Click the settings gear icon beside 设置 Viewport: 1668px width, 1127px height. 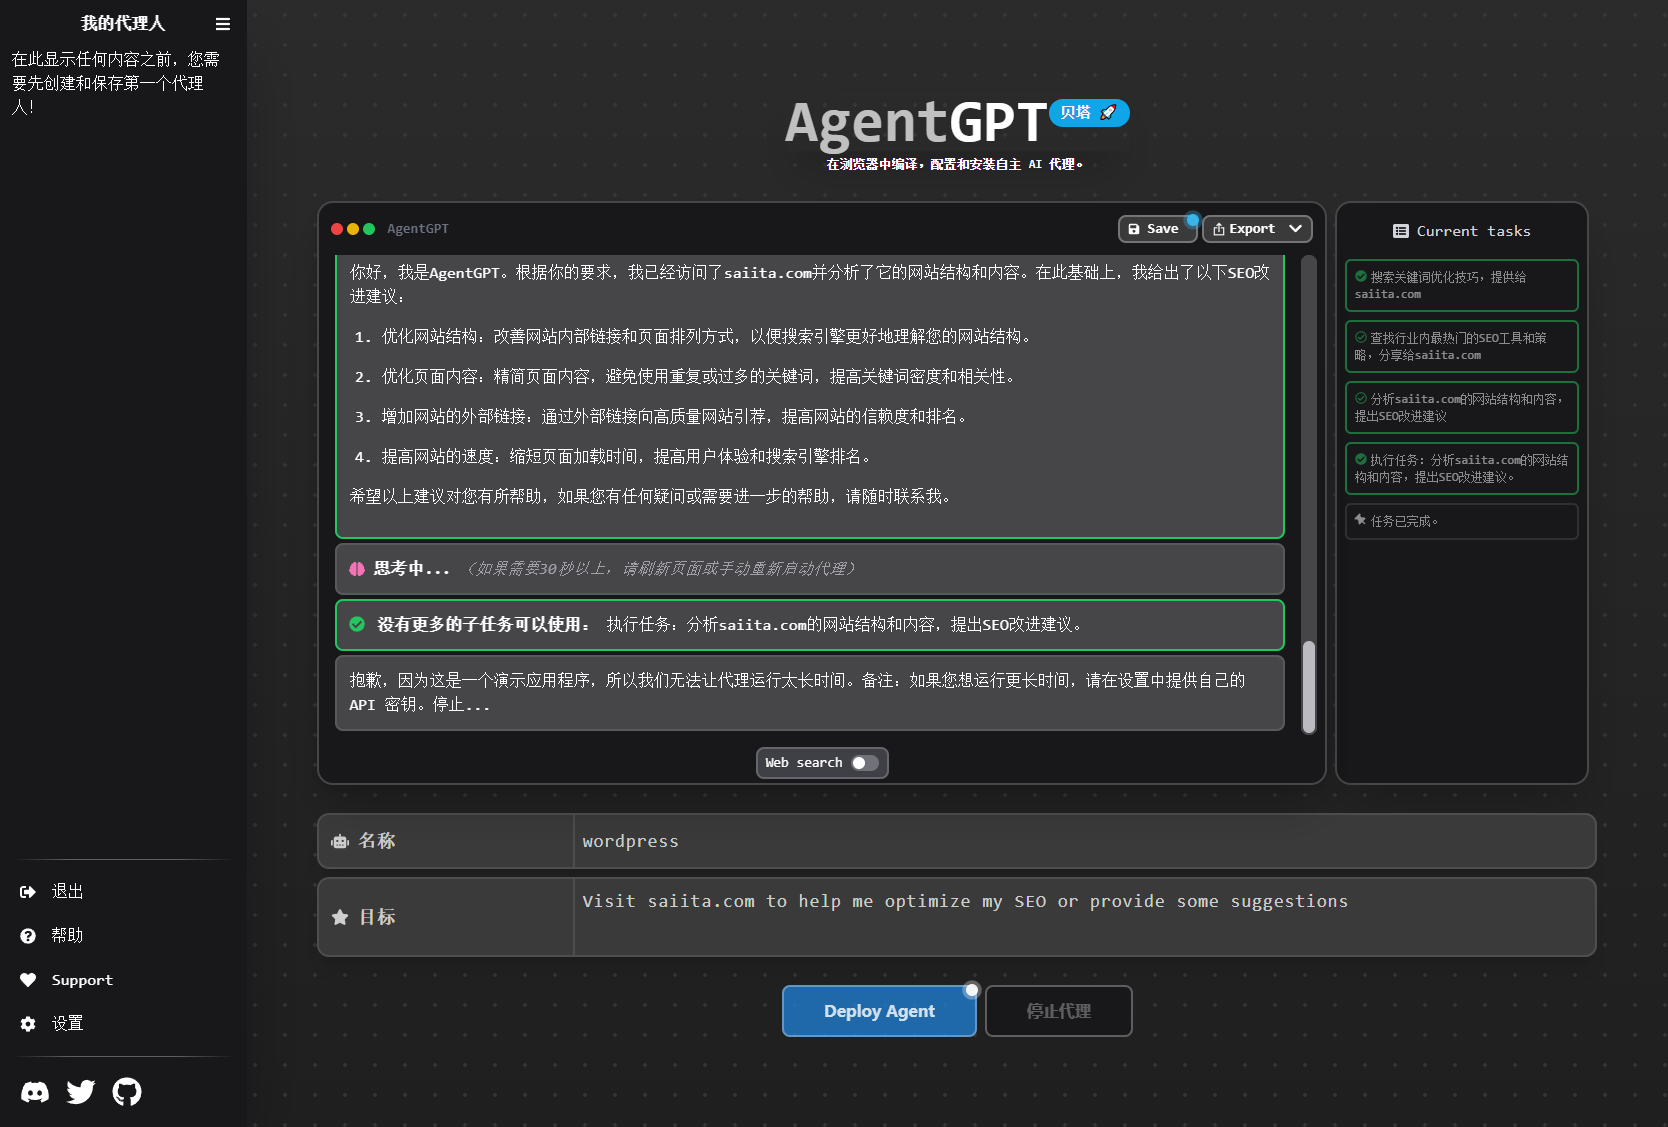click(28, 1023)
